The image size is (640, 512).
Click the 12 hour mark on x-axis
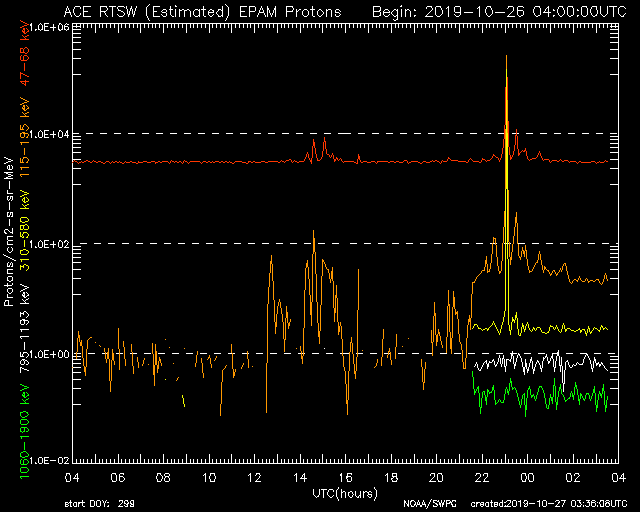pos(254,478)
